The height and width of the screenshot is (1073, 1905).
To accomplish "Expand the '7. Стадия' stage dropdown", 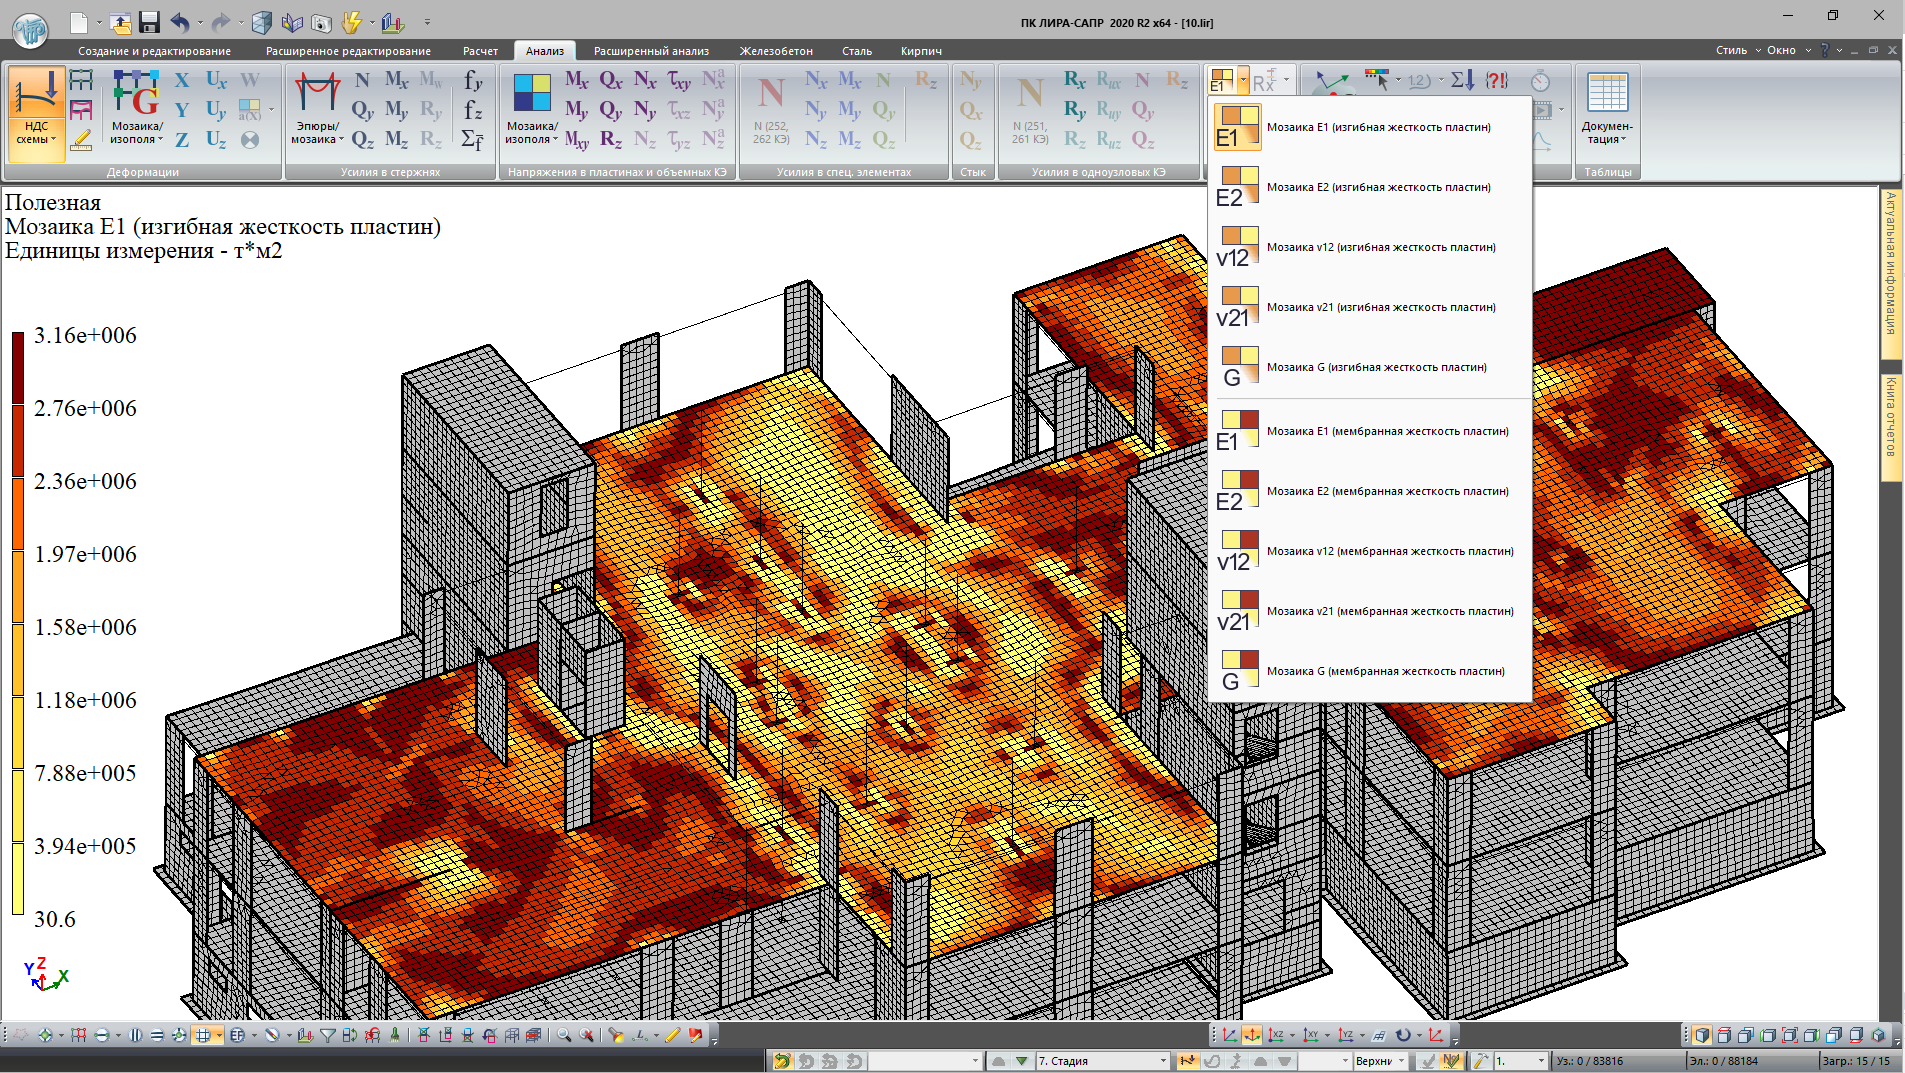I will coord(1162,1061).
